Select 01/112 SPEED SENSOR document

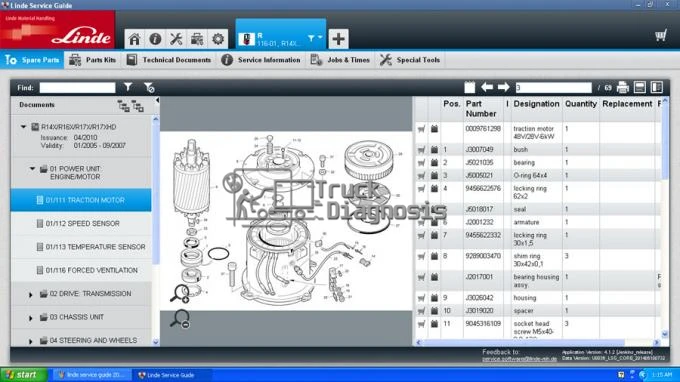[x=81, y=223]
